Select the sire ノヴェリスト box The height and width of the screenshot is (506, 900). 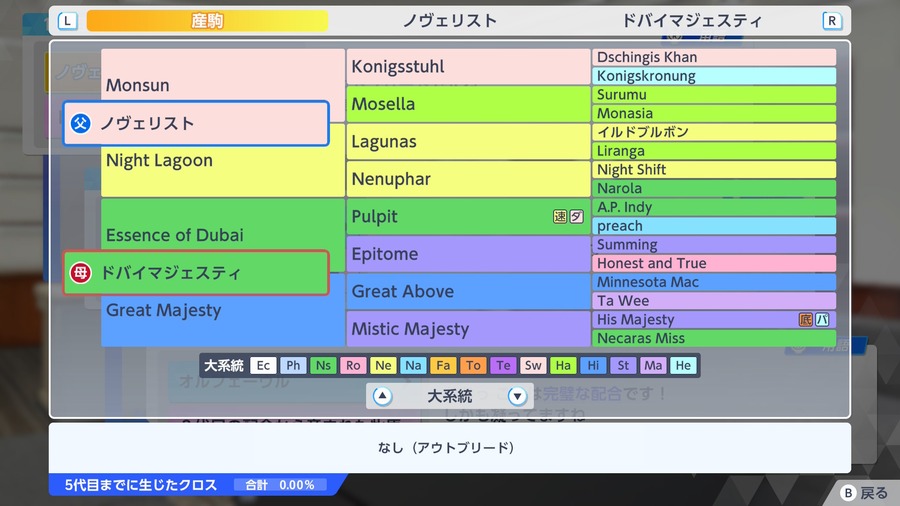[196, 123]
